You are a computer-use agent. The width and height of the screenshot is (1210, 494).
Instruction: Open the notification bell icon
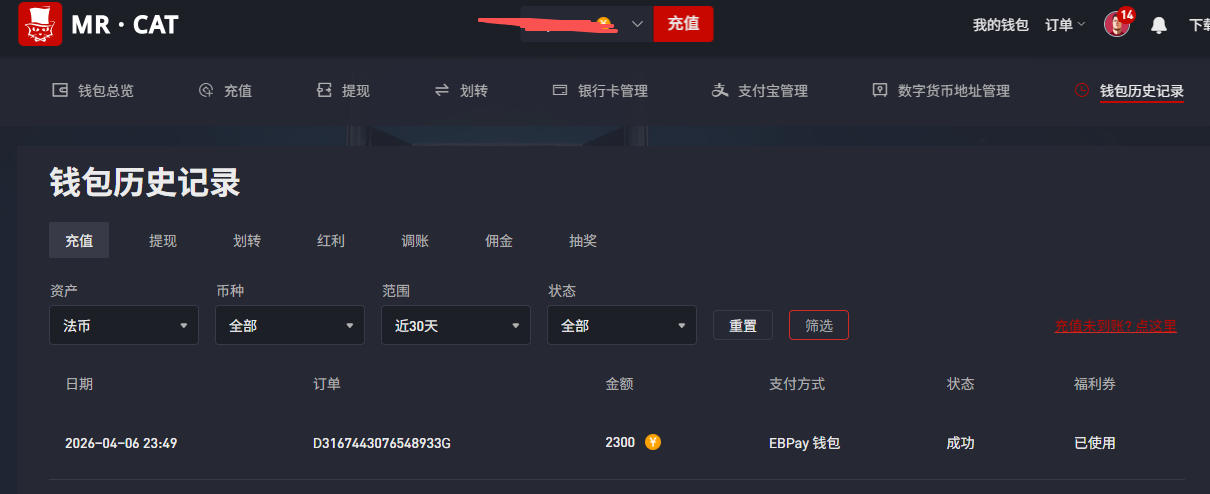coord(1159,25)
